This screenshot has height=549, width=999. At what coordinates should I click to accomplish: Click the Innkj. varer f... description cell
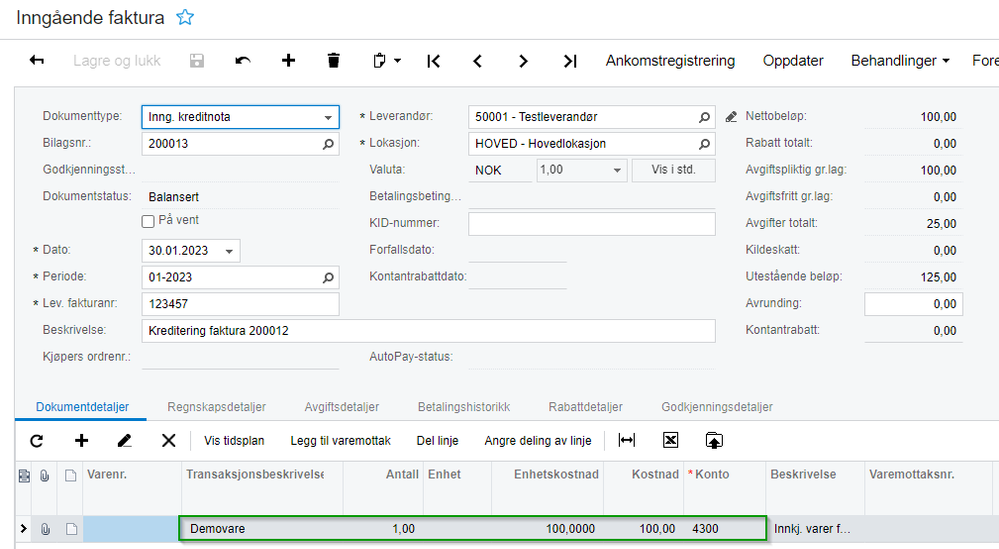(x=815, y=529)
